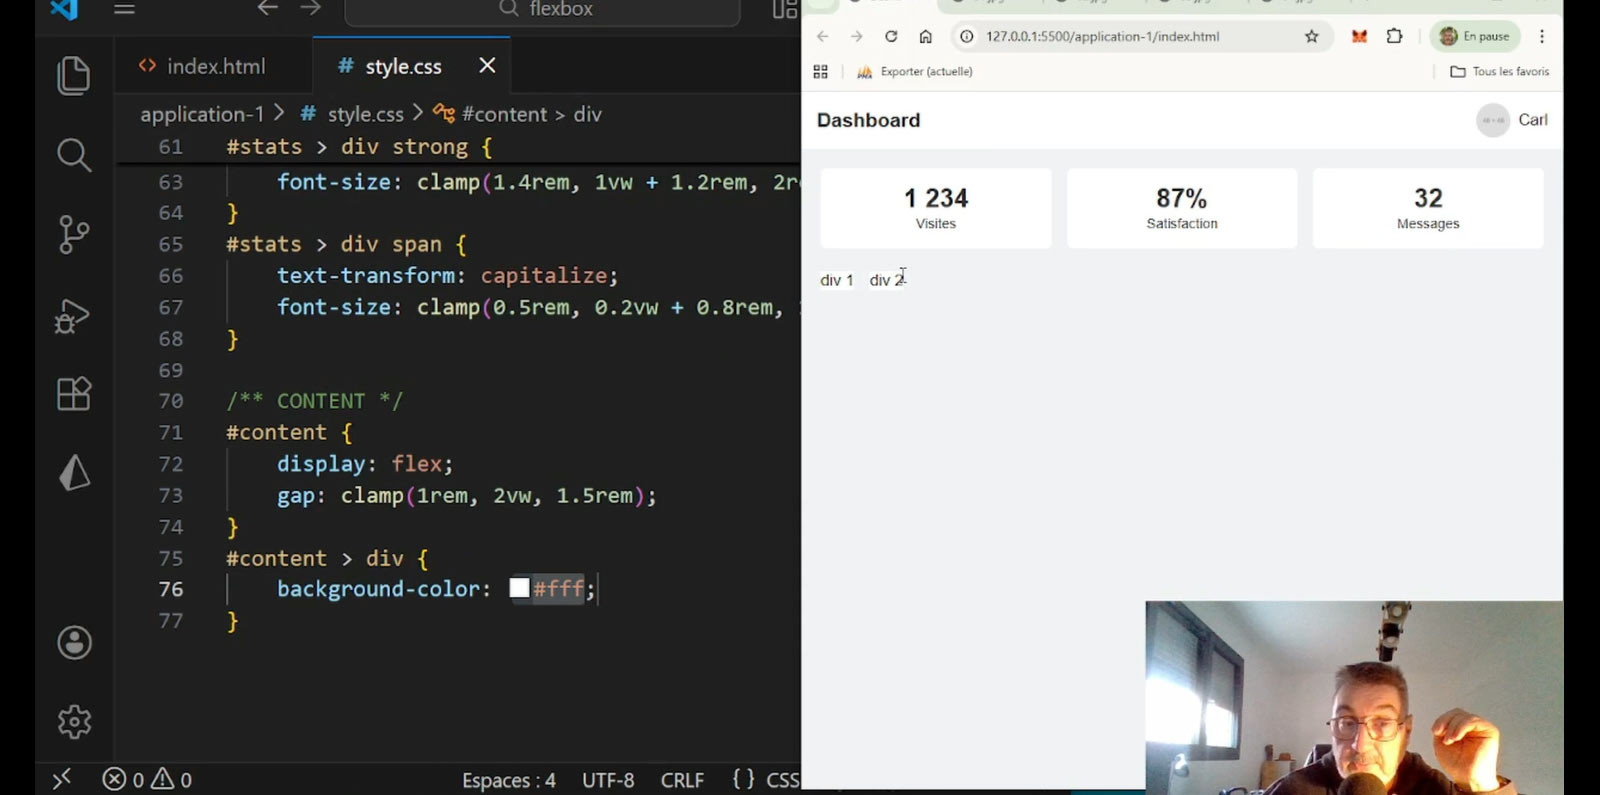
Task: Click the #fff color swatch
Action: coord(519,588)
